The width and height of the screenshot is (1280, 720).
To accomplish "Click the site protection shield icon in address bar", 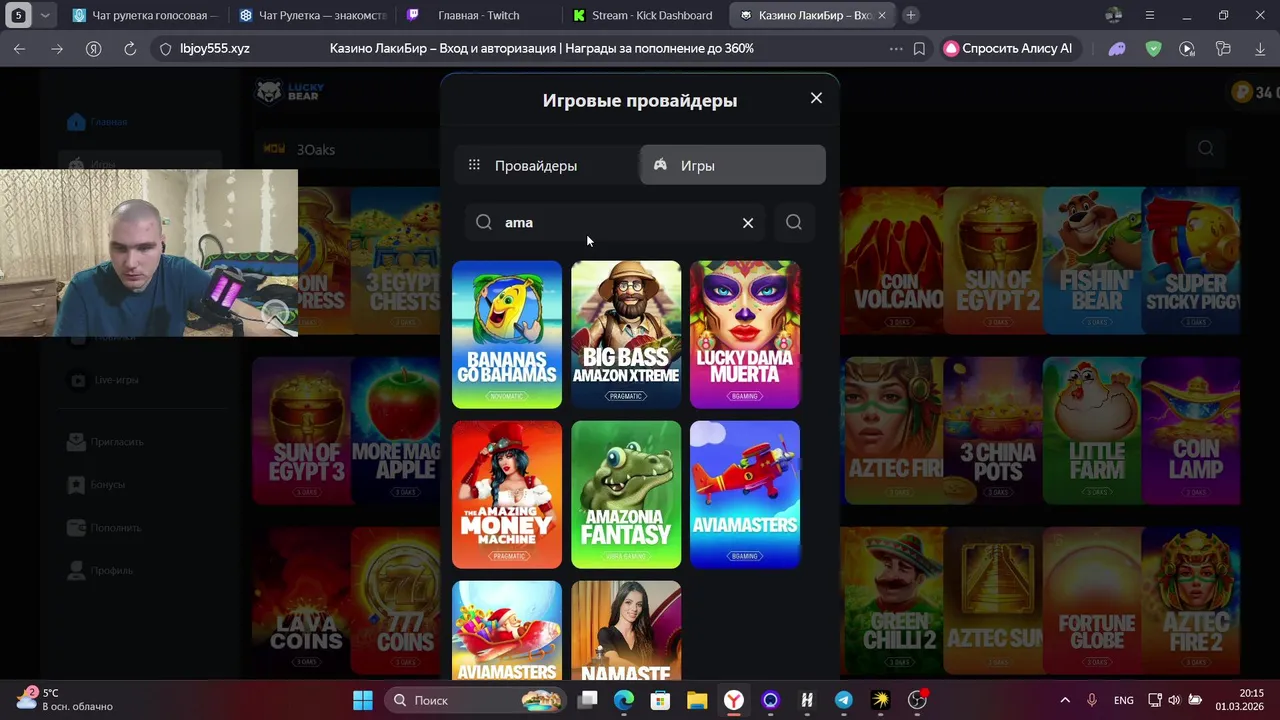I will pyautogui.click(x=166, y=48).
